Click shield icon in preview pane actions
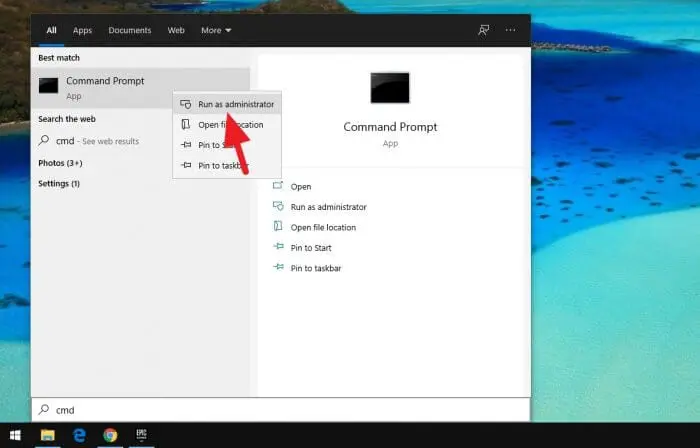 pos(278,206)
